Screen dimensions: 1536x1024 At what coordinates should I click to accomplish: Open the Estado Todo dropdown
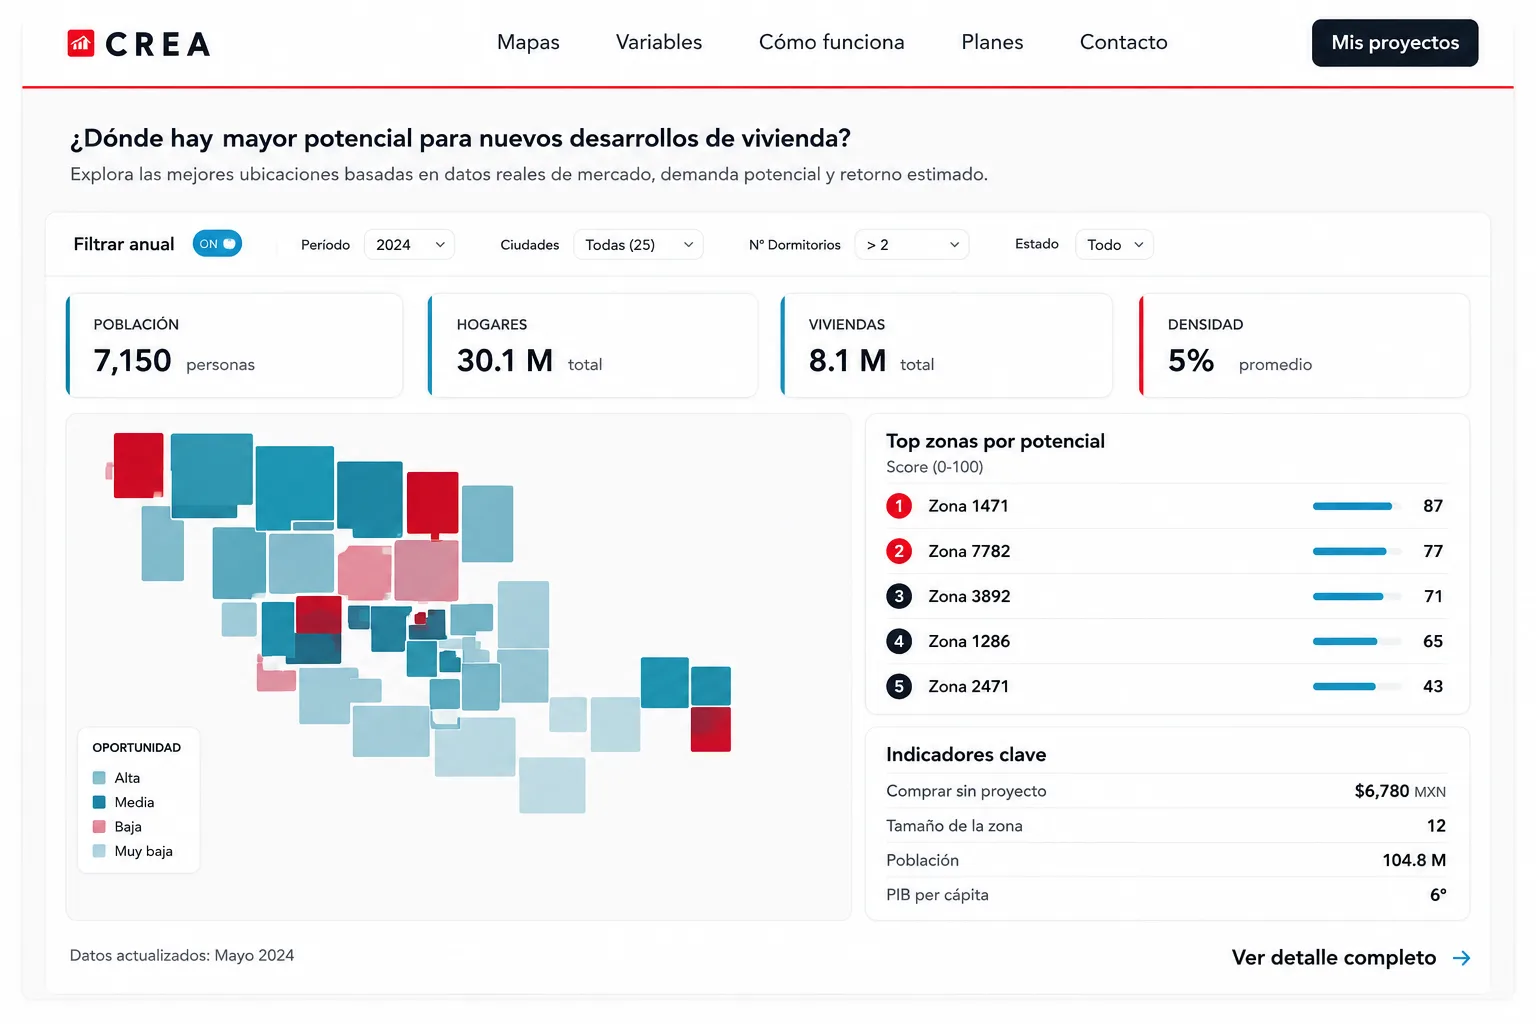click(1114, 245)
